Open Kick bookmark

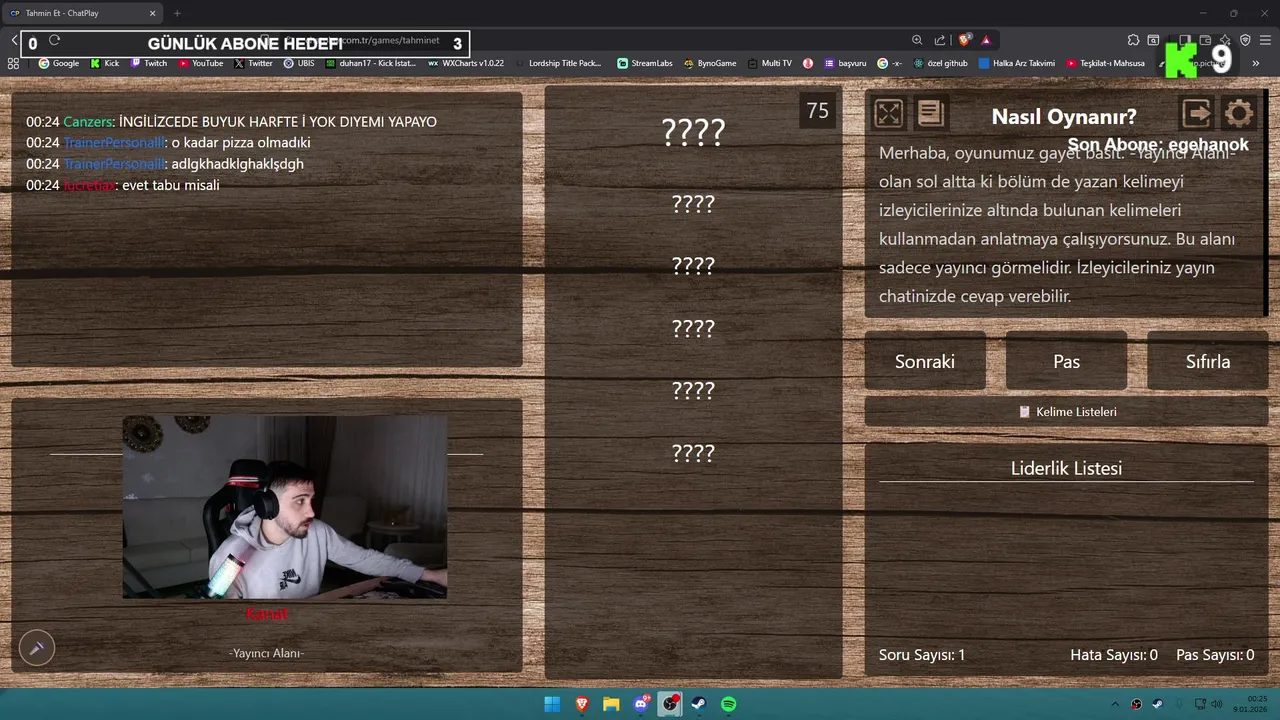(x=105, y=63)
